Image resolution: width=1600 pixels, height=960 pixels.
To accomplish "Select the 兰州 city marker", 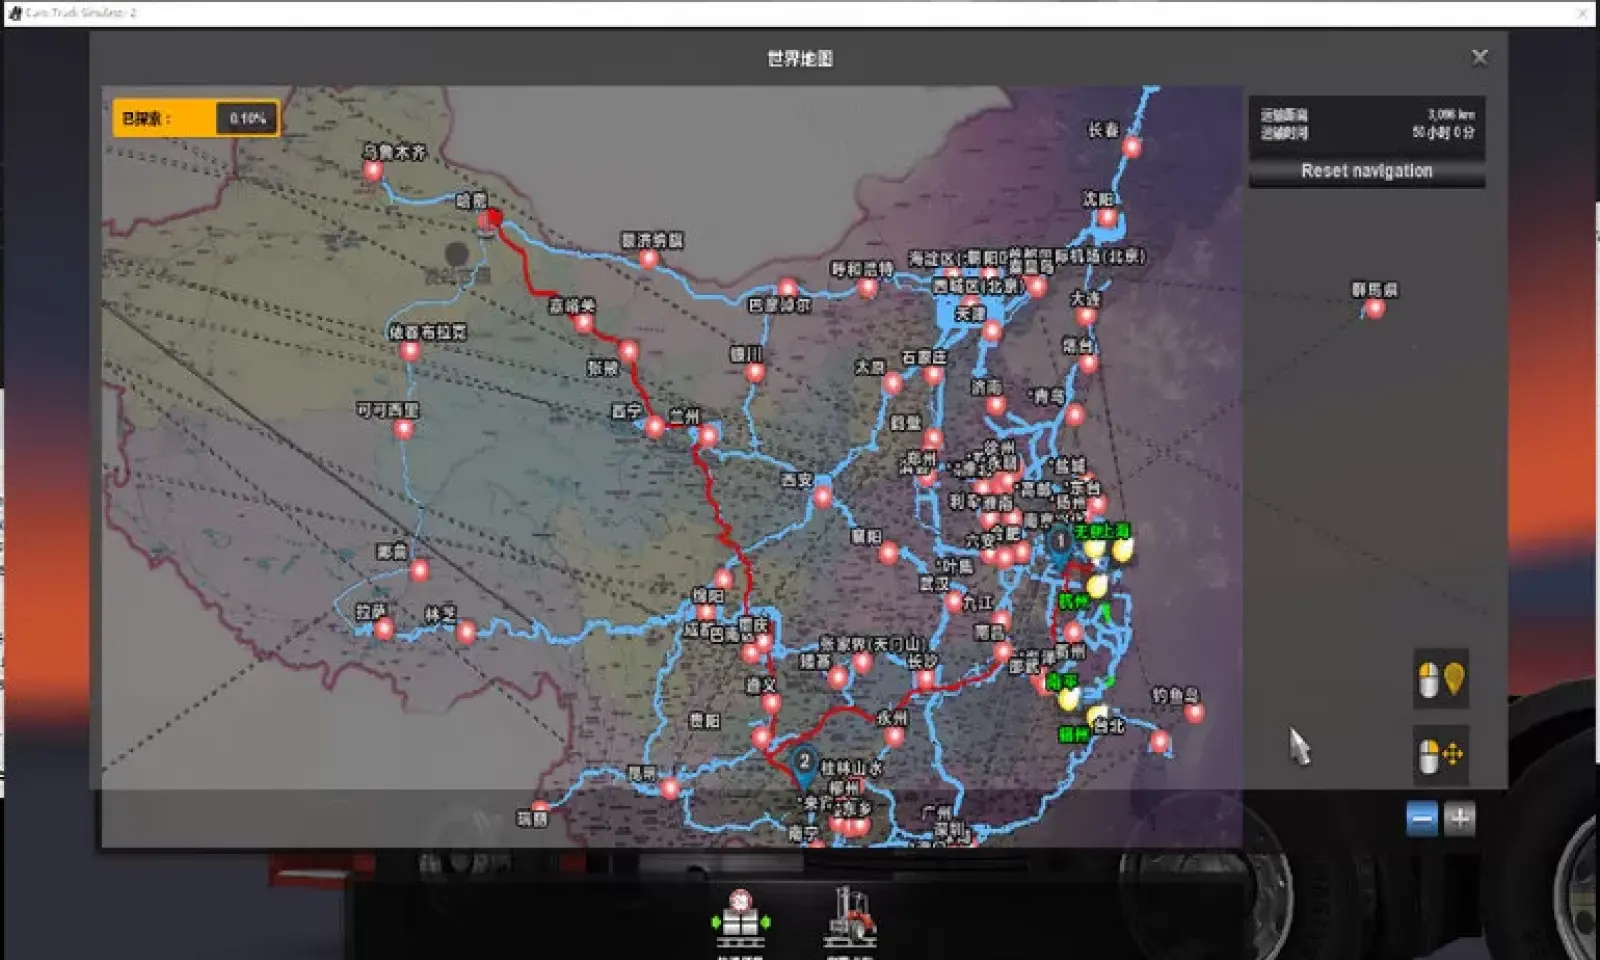I will [708, 435].
